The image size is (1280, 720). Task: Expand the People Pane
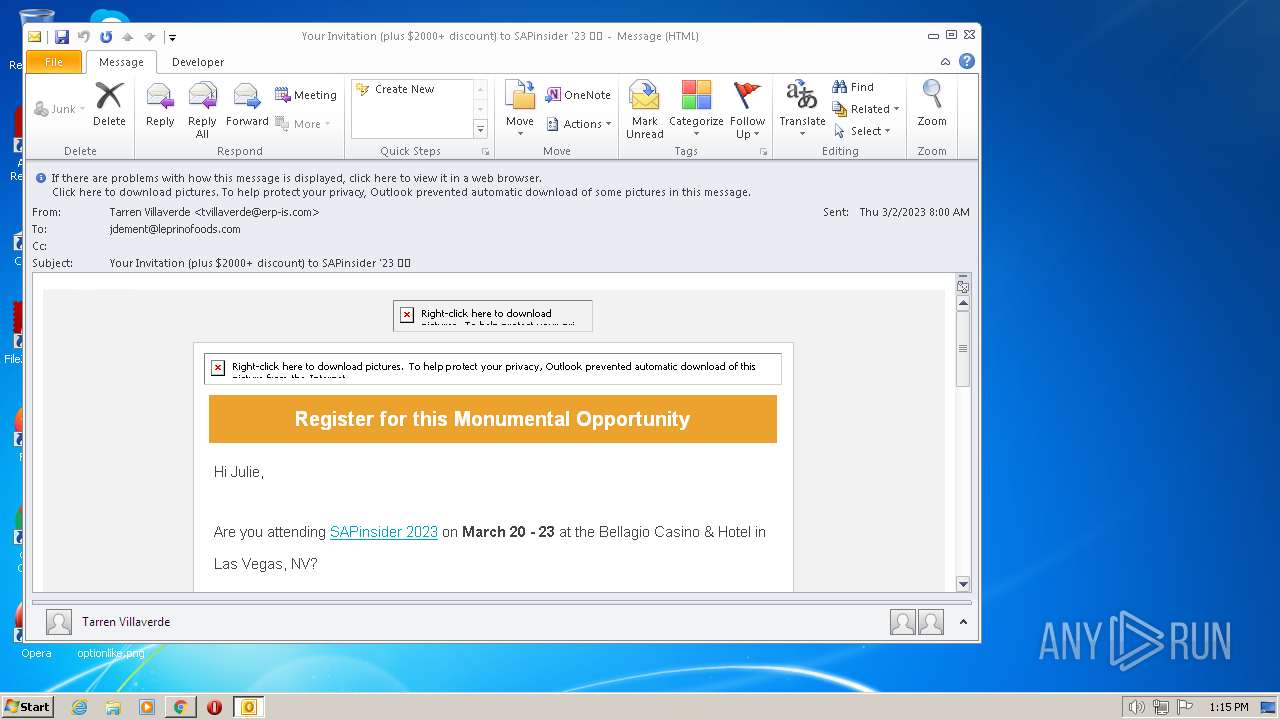coord(963,622)
